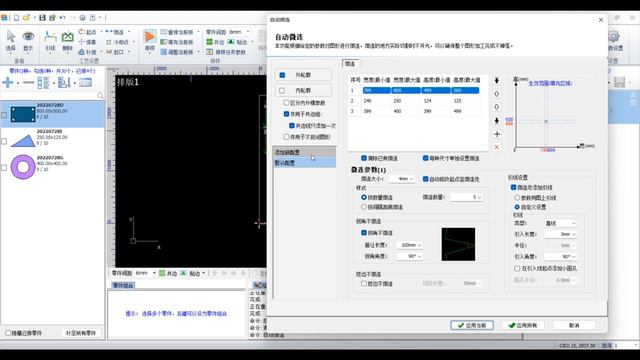This screenshot has width=640, height=360.
Task: Toggle hide nested parts checkbox at bottom left
Action: click(8, 333)
